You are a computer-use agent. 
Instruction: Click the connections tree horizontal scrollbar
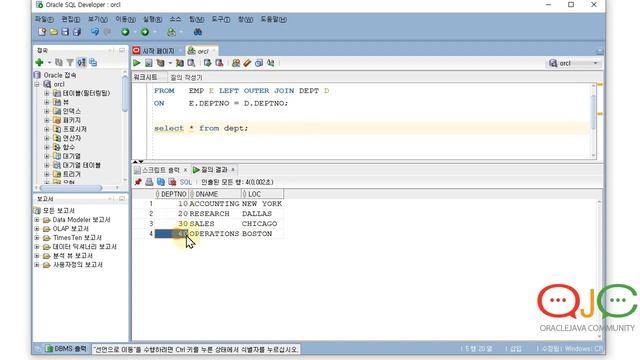click(x=71, y=188)
